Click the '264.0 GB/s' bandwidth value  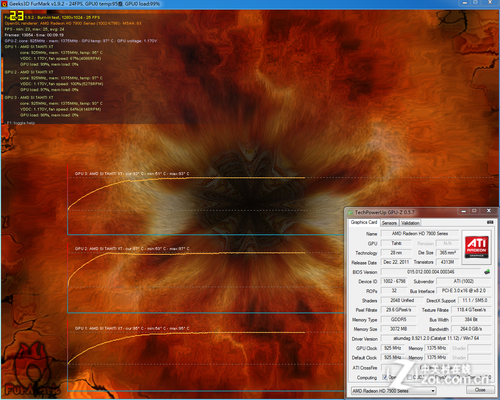(471, 329)
